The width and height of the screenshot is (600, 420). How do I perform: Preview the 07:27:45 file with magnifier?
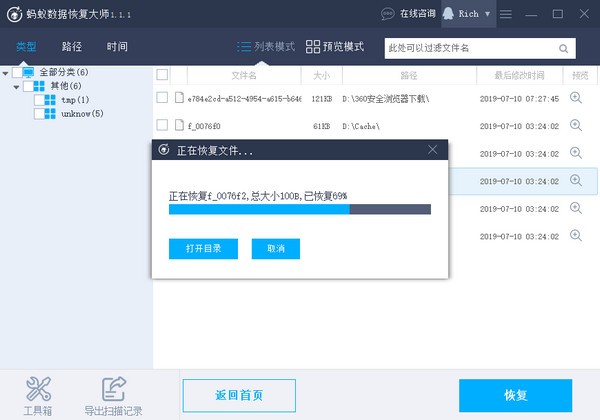[576, 98]
